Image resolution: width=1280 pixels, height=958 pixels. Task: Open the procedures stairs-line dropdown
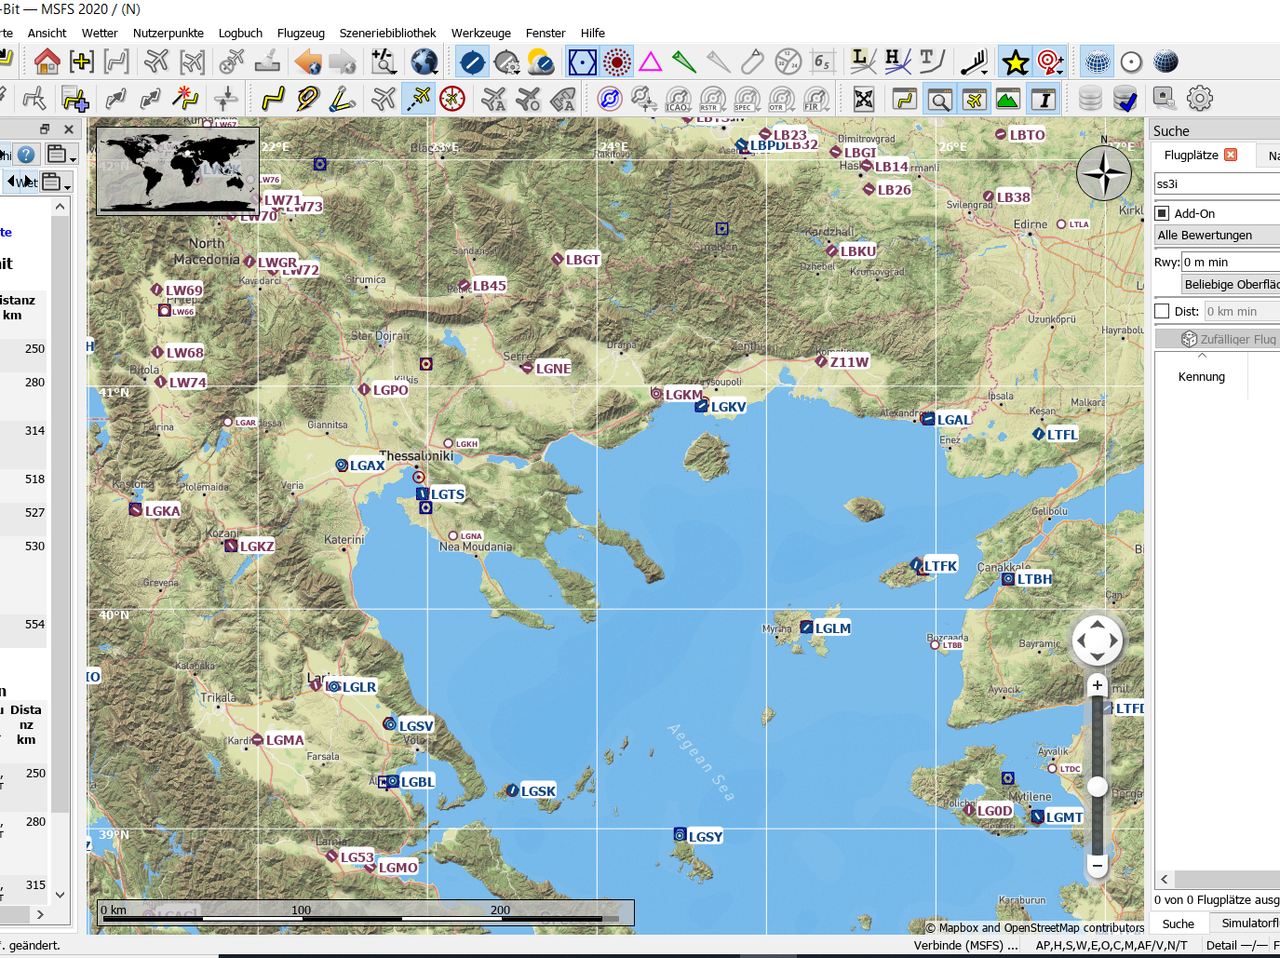point(974,62)
